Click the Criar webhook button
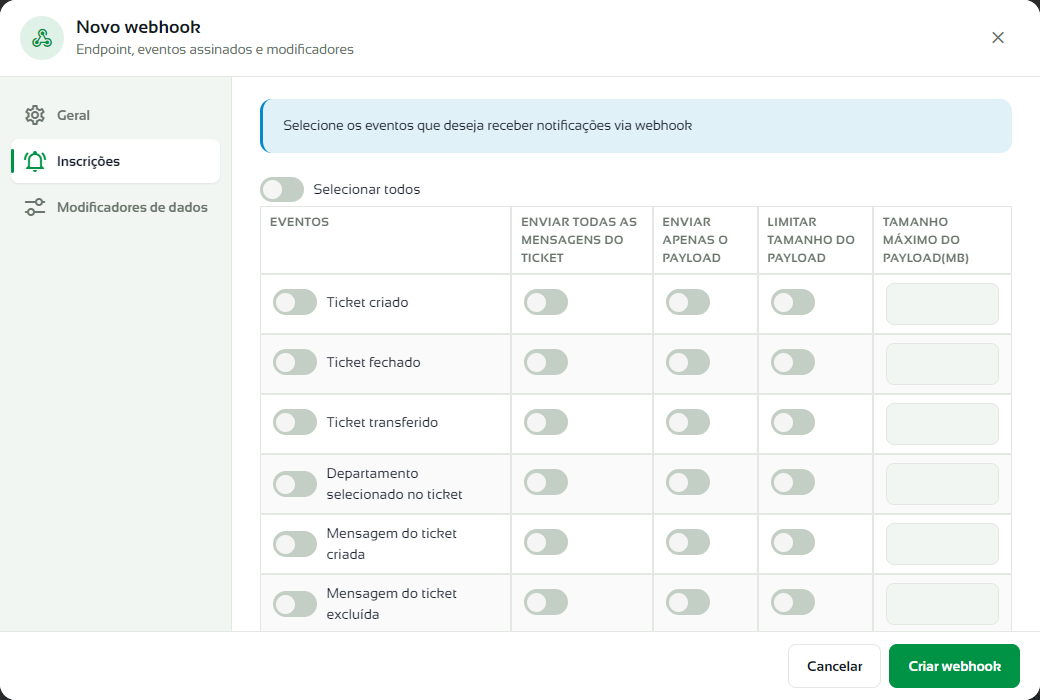Screen dimensions: 1040x700 [954, 666]
